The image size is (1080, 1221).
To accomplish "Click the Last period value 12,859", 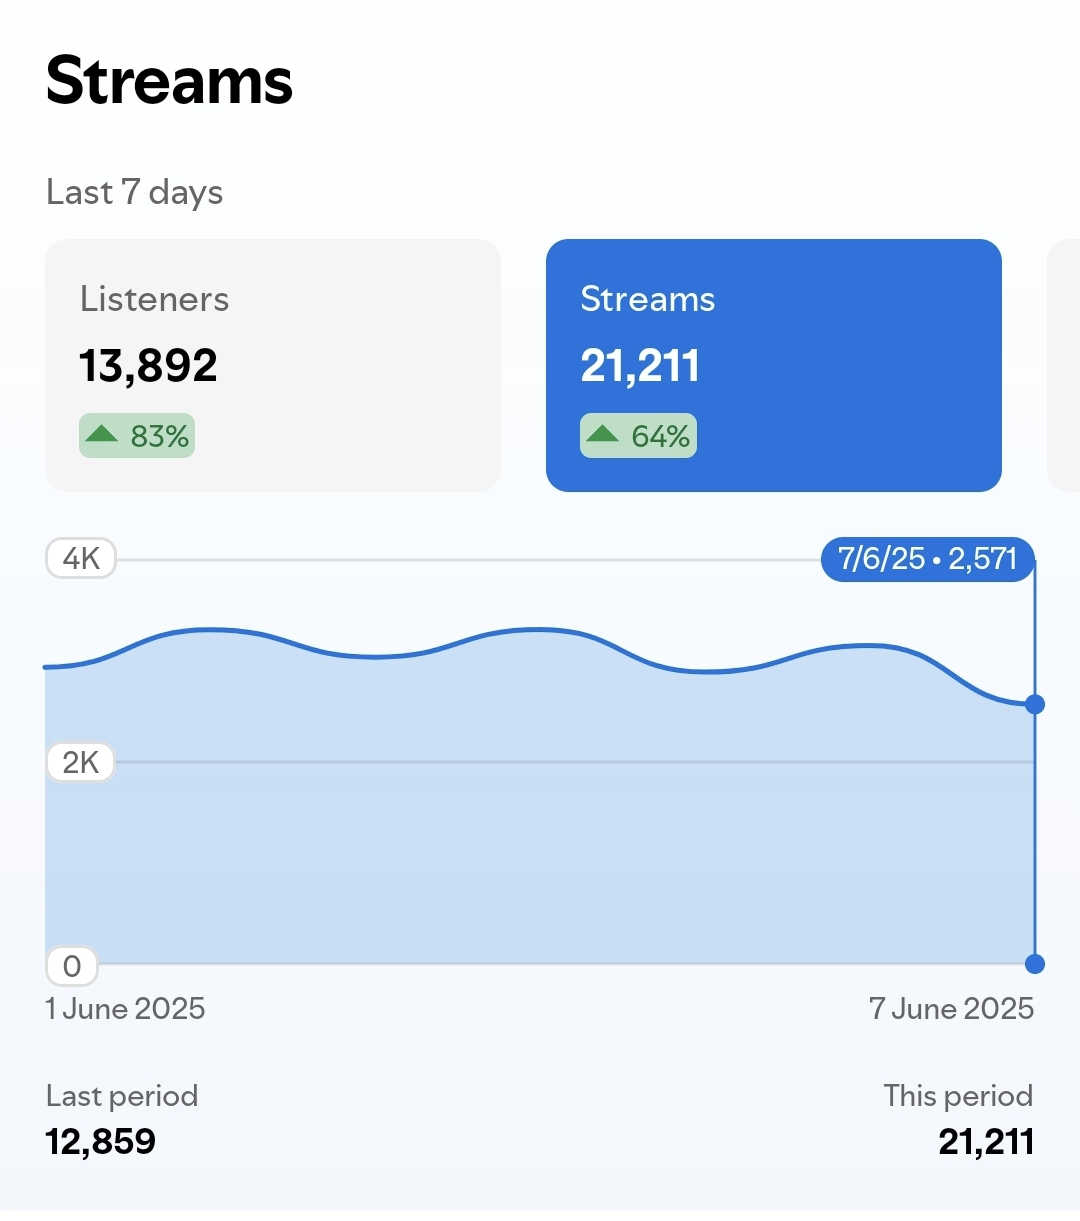I will tap(101, 1142).
